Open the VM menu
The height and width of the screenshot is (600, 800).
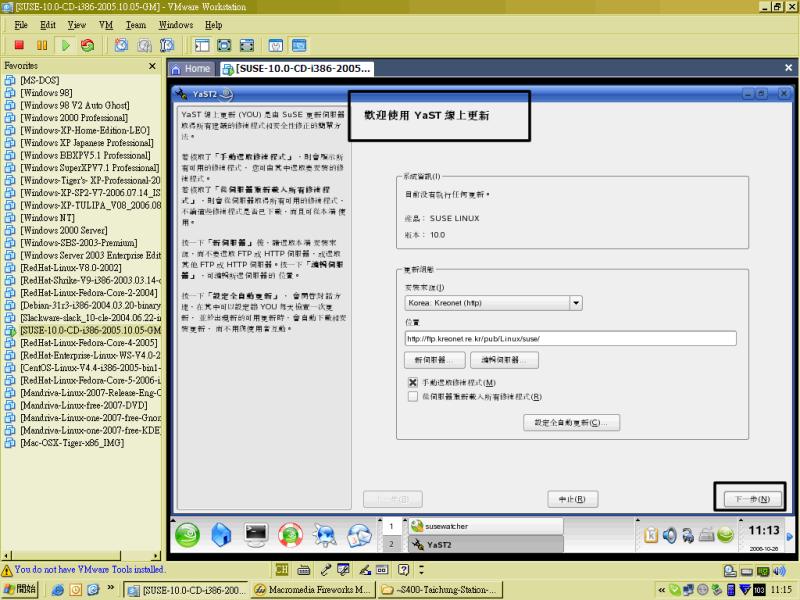click(106, 25)
